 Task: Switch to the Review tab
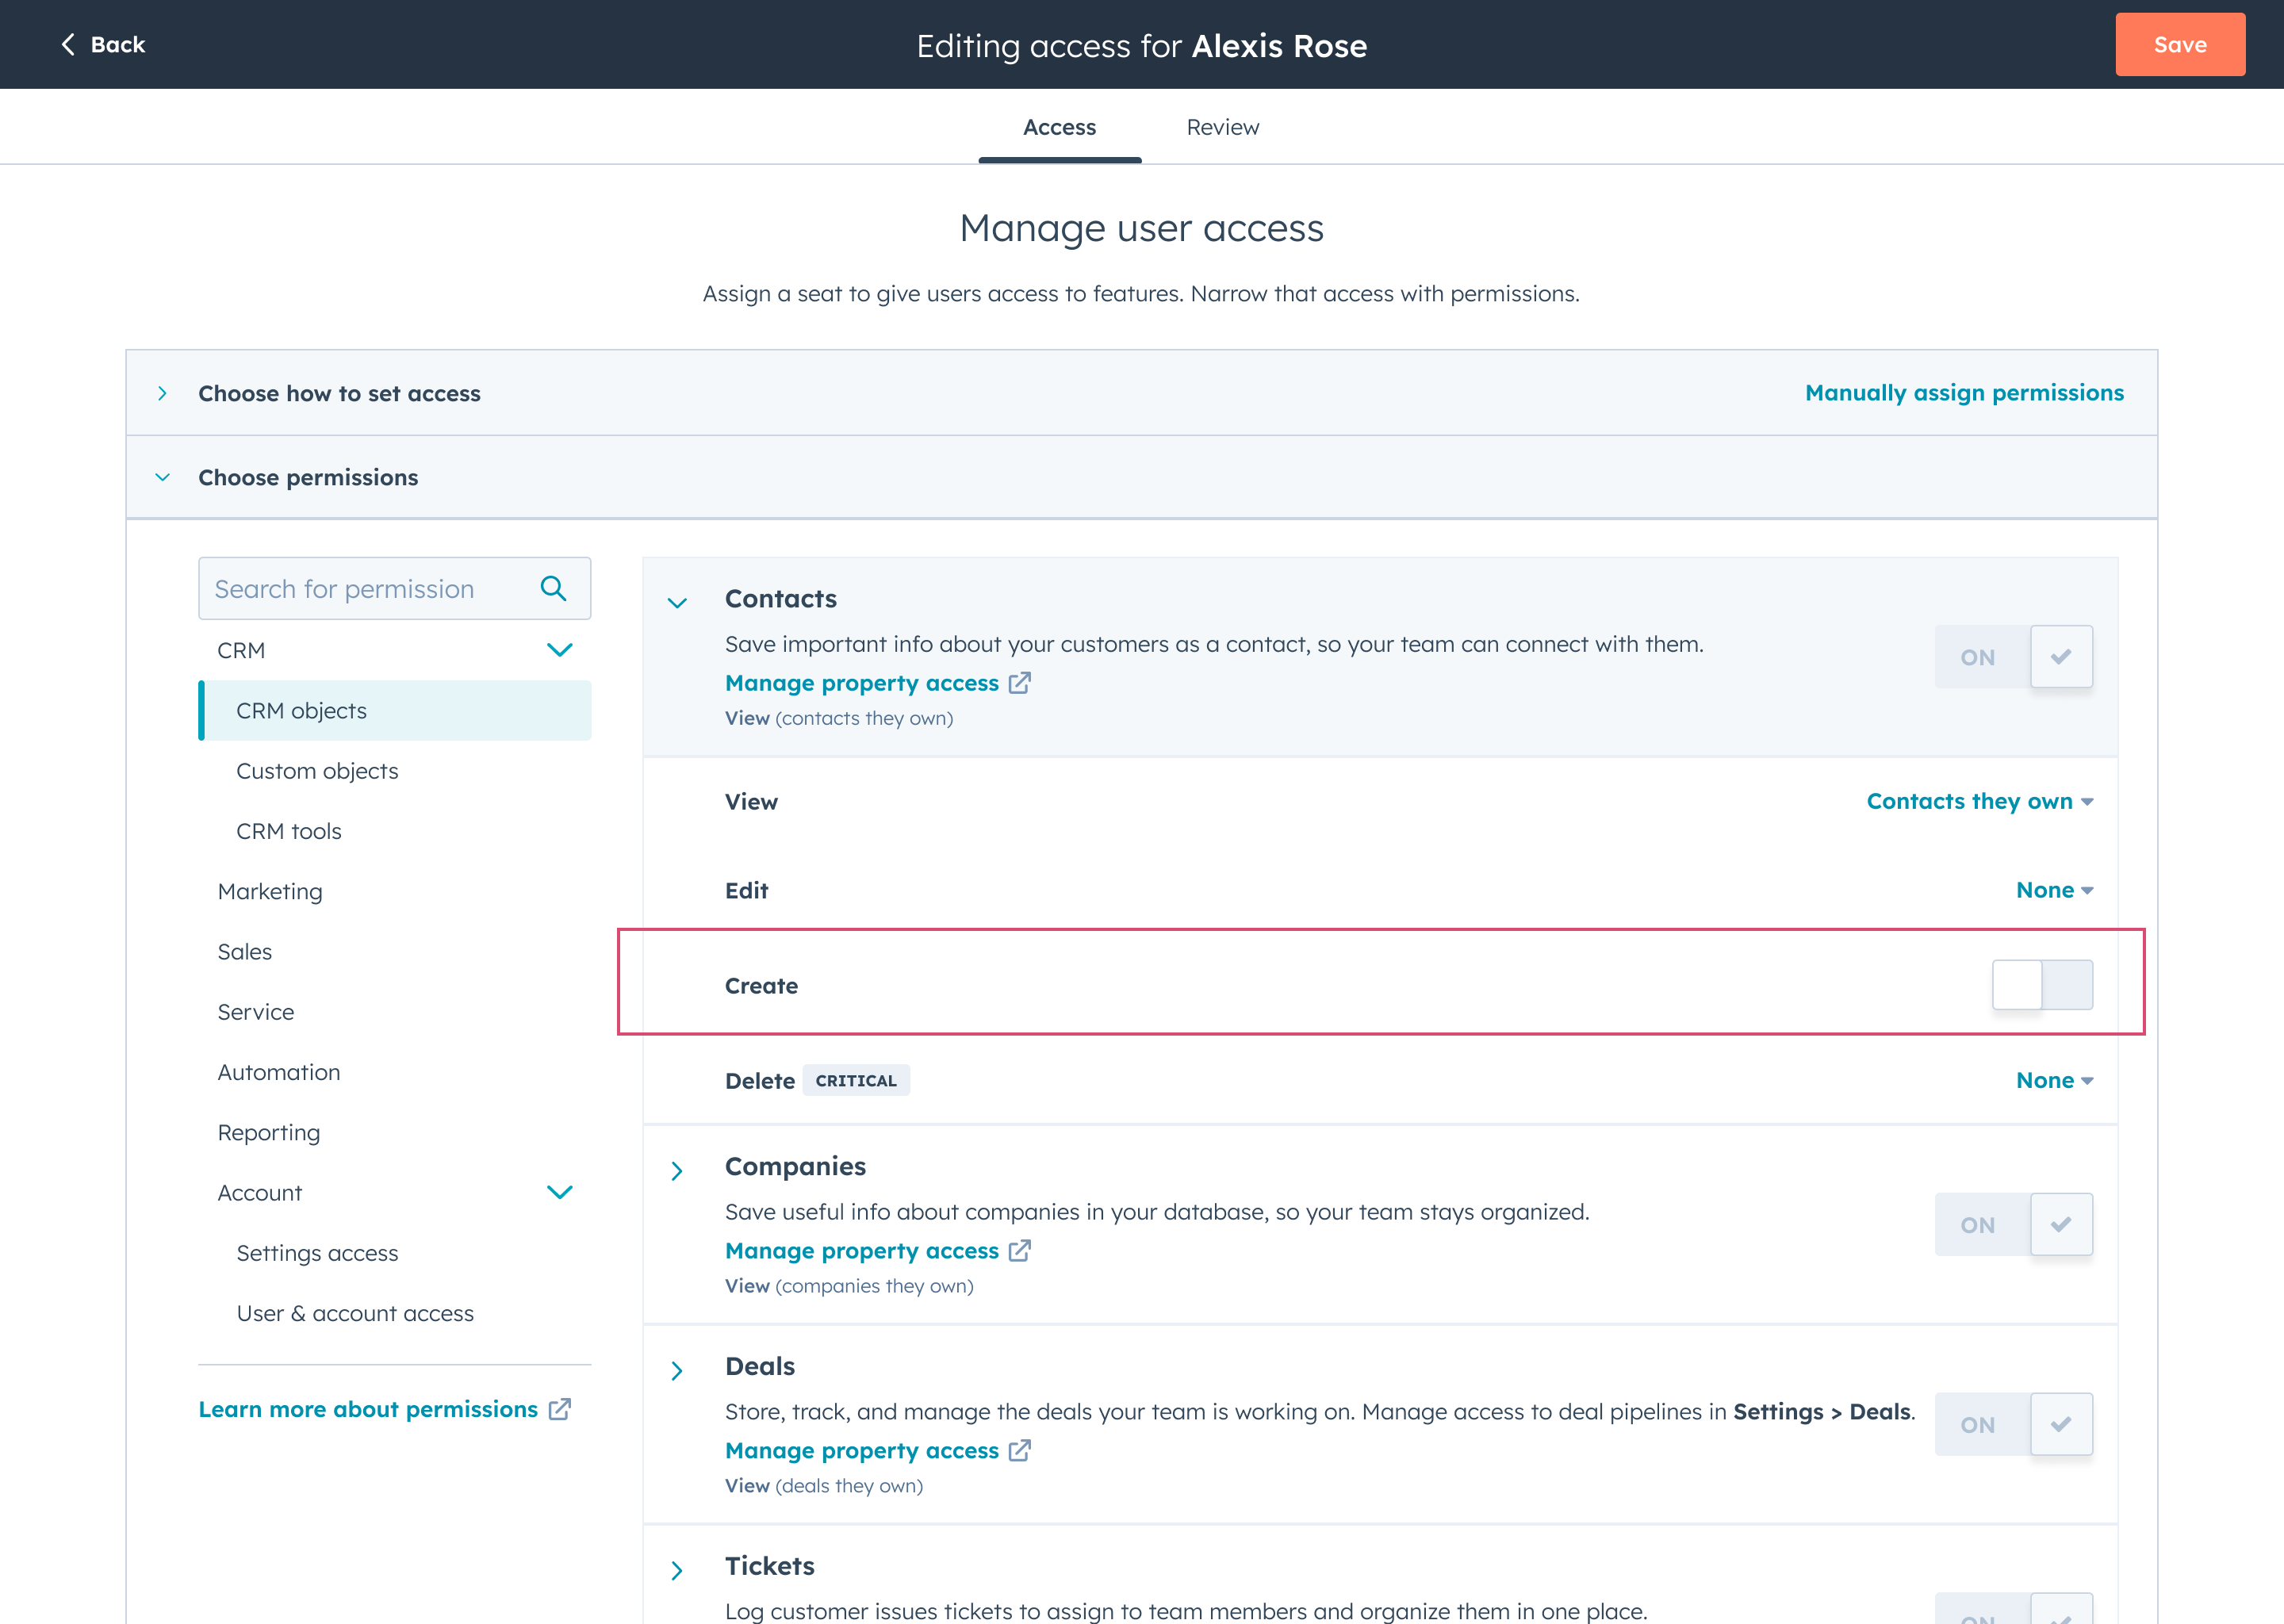click(1222, 127)
